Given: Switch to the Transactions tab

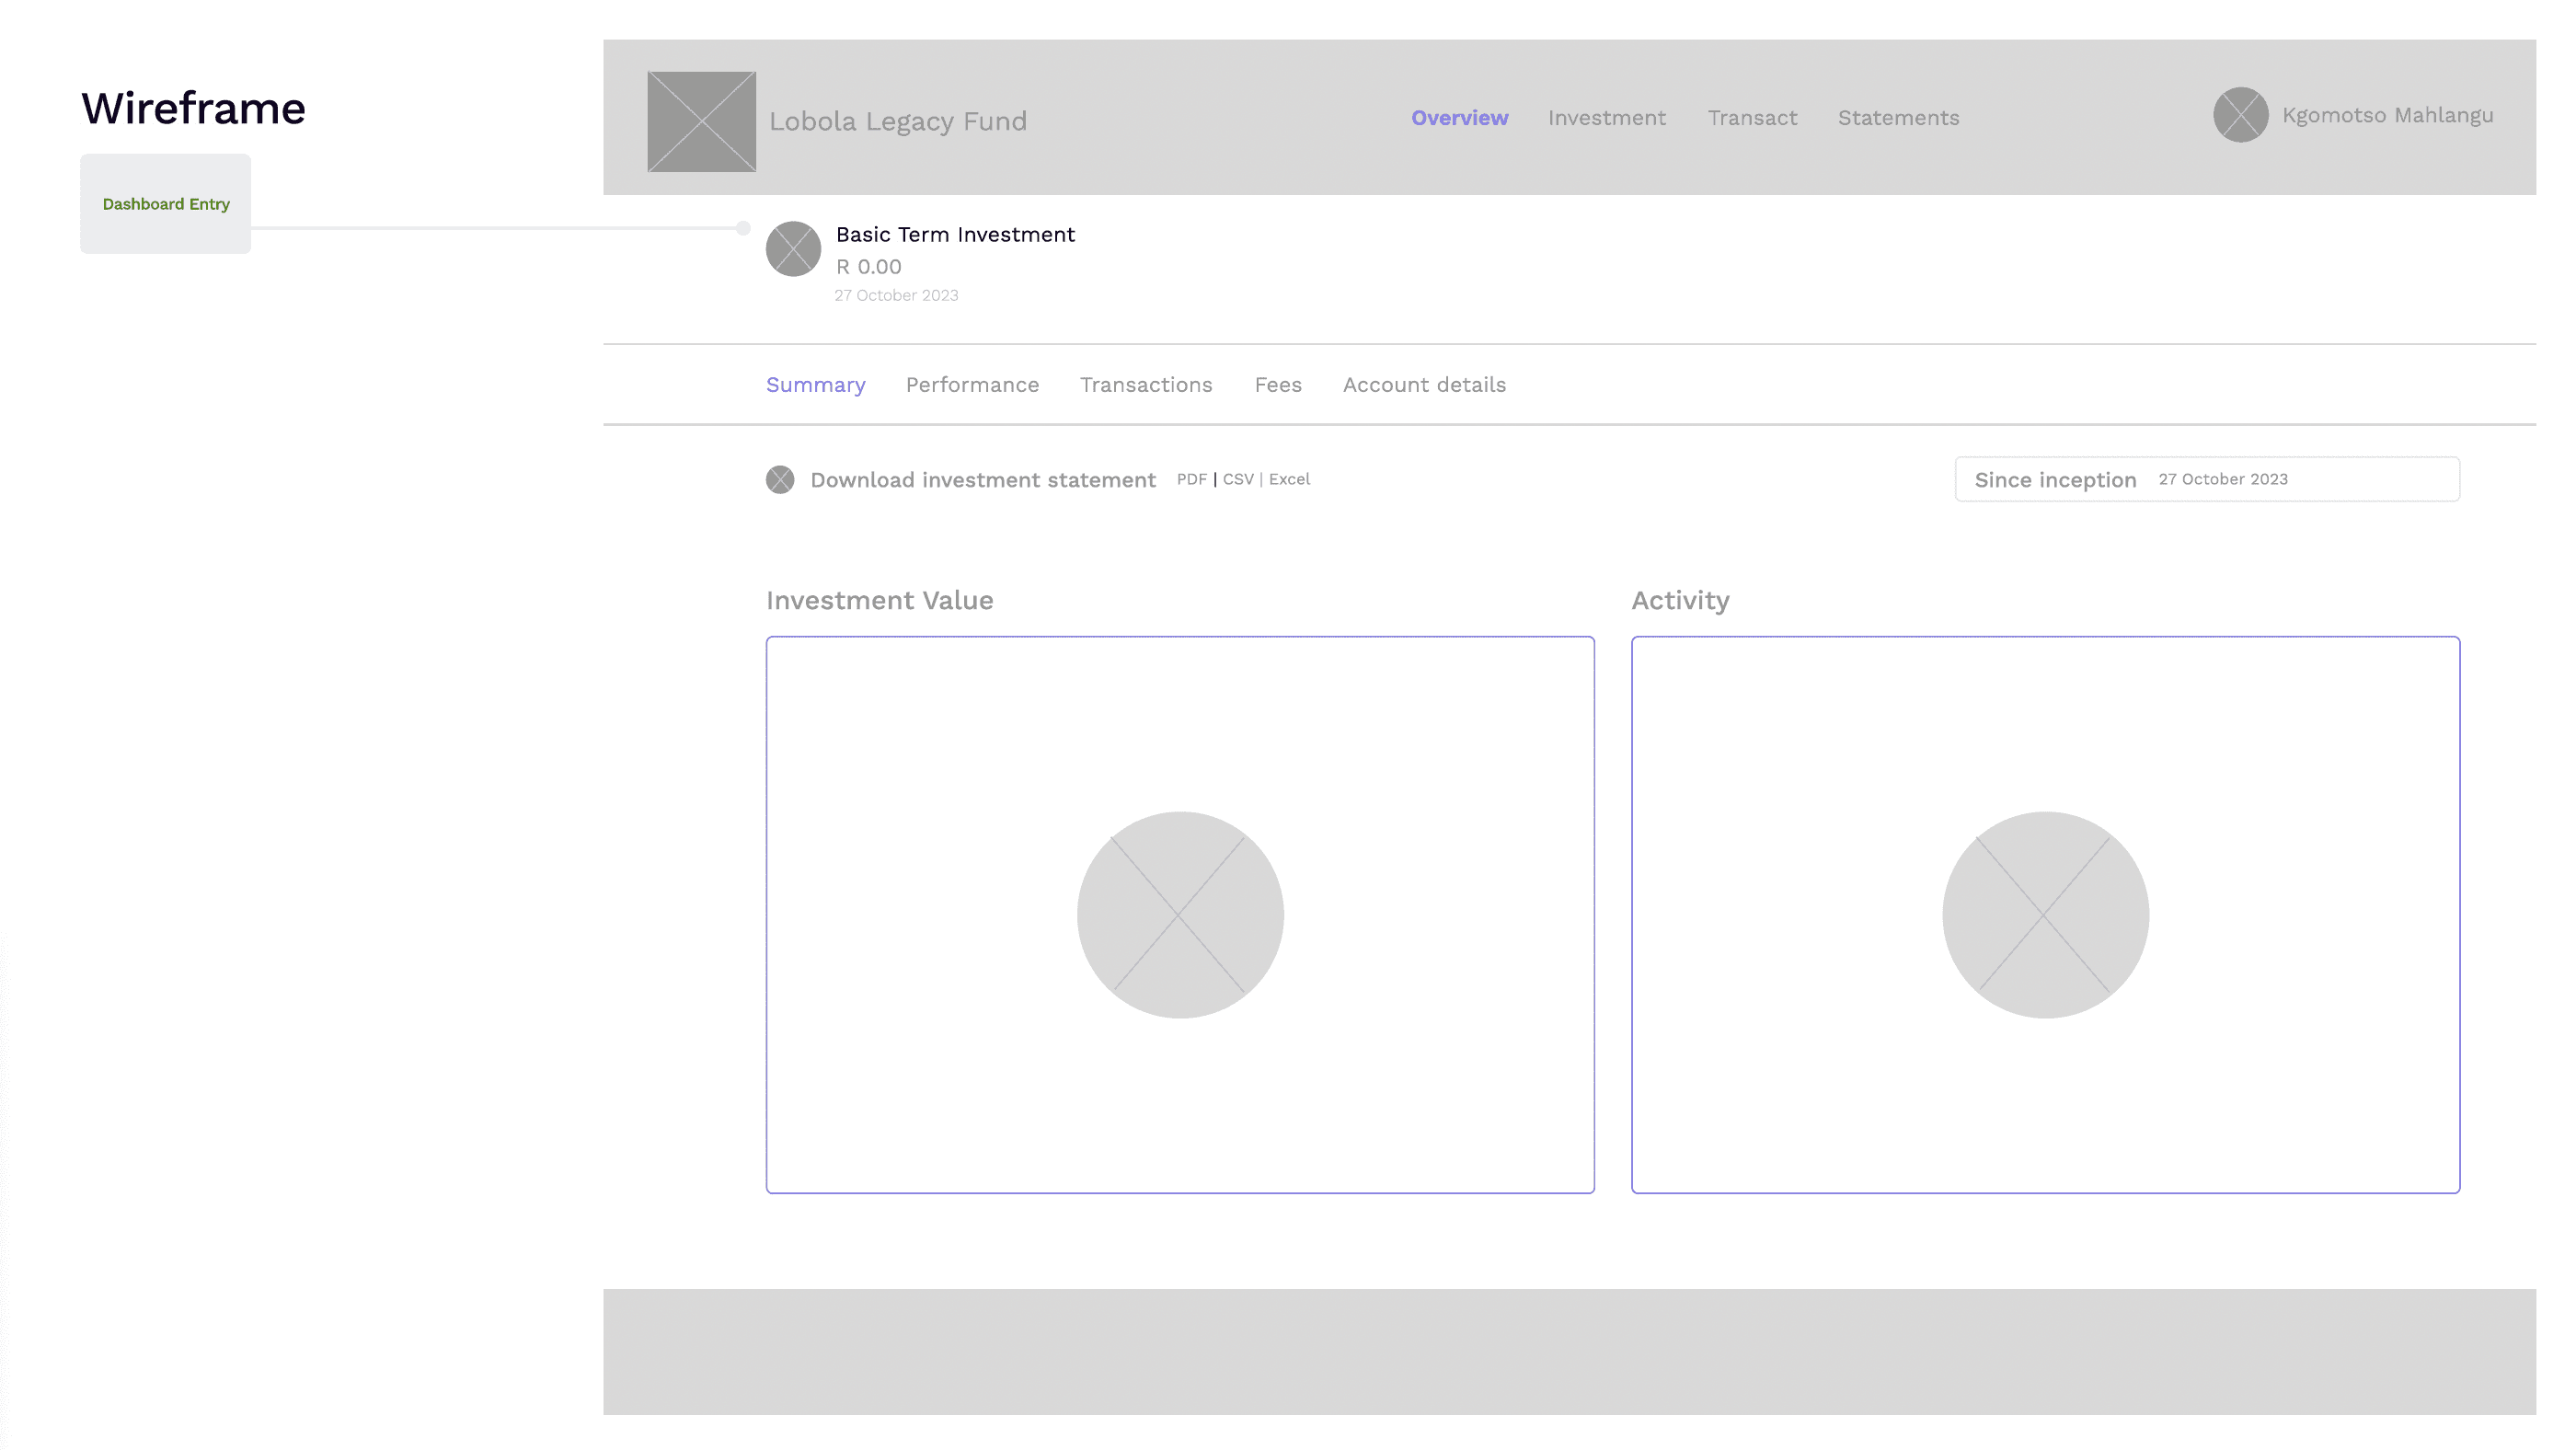Looking at the screenshot, I should tap(1146, 385).
